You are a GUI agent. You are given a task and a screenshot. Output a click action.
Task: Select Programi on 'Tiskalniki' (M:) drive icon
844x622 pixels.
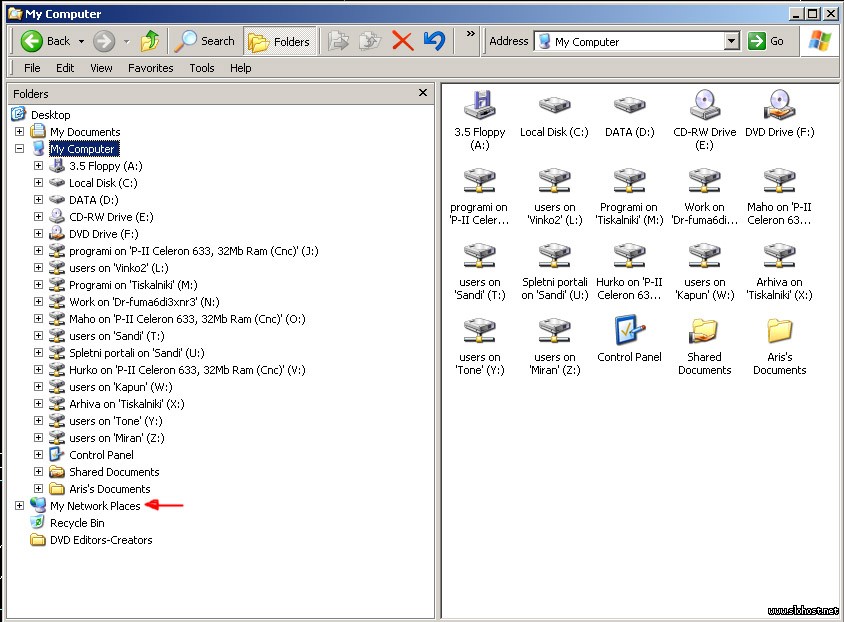629,196
